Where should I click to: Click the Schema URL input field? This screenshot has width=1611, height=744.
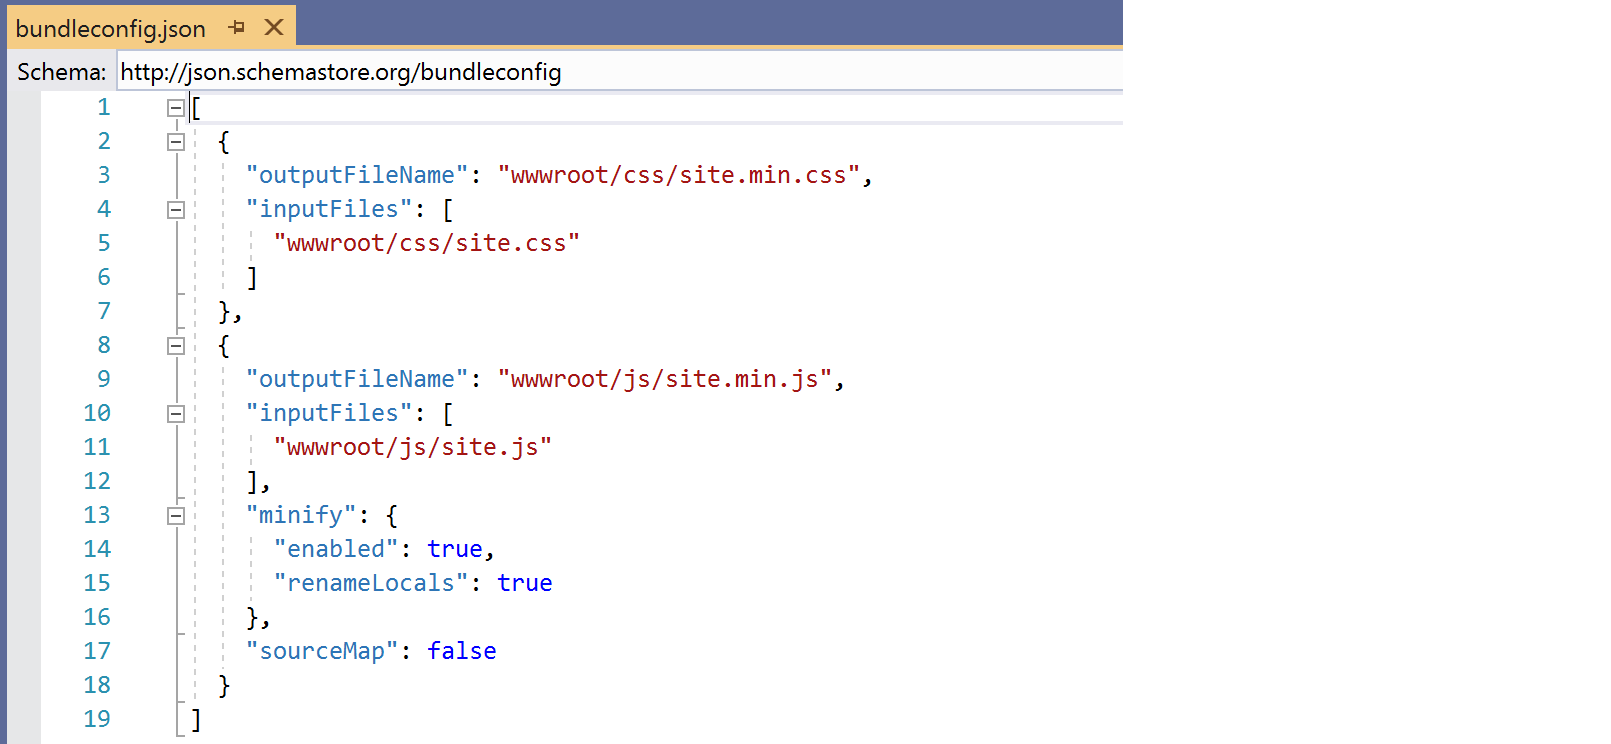tap(618, 72)
